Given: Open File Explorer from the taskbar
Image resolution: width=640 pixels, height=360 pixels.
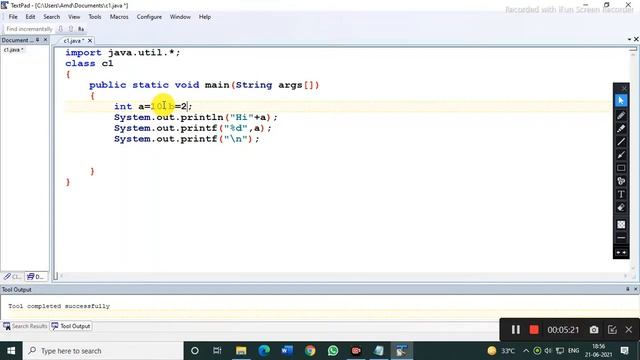Looking at the screenshot, I should [x=241, y=351].
